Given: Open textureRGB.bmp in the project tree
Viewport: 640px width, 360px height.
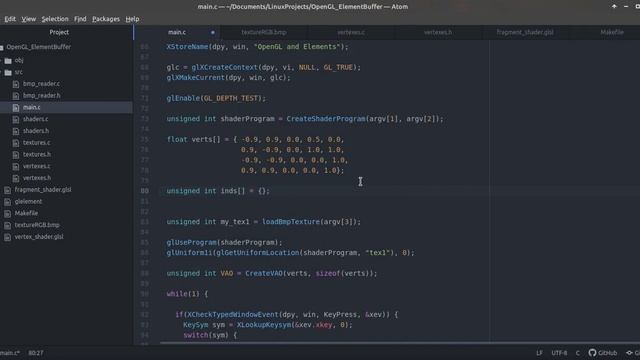Looking at the screenshot, I should (x=37, y=225).
